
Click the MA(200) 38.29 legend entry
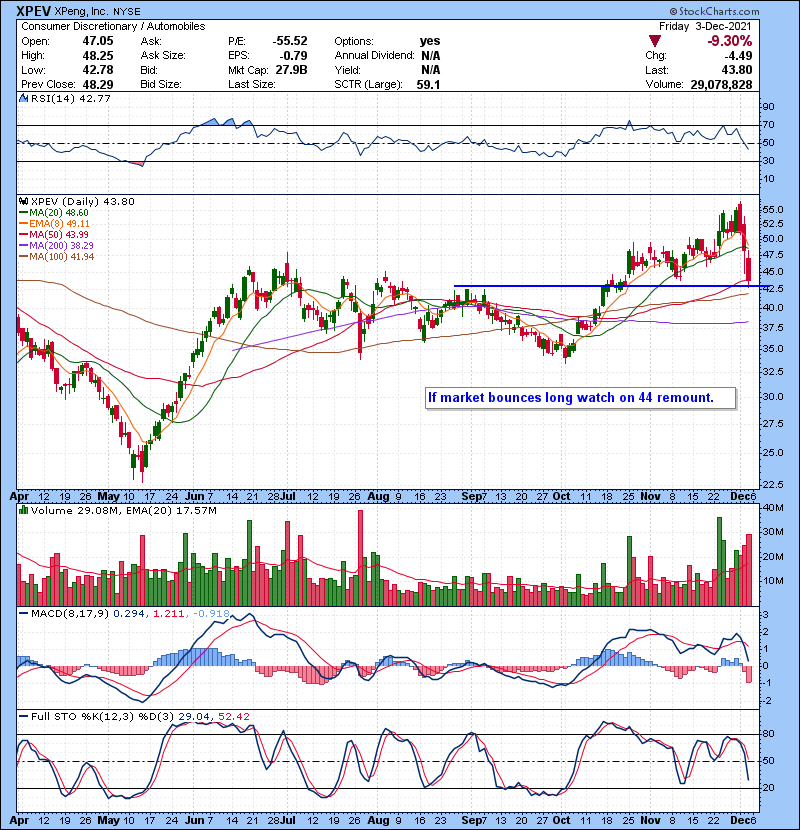click(x=57, y=246)
